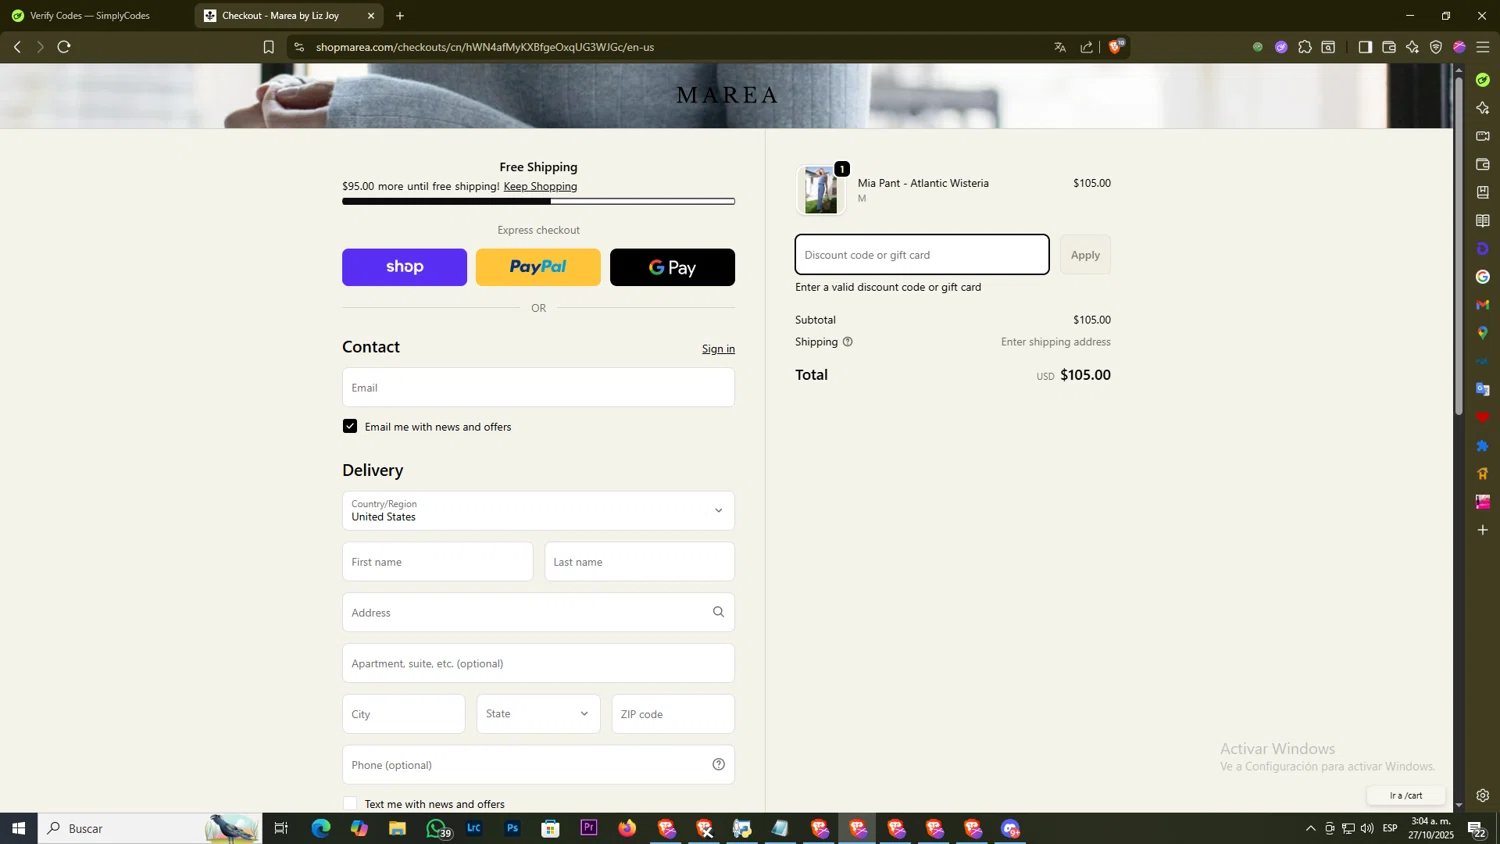Open Google in the sidebar
Viewport: 1500px width, 844px height.
coord(1483,277)
